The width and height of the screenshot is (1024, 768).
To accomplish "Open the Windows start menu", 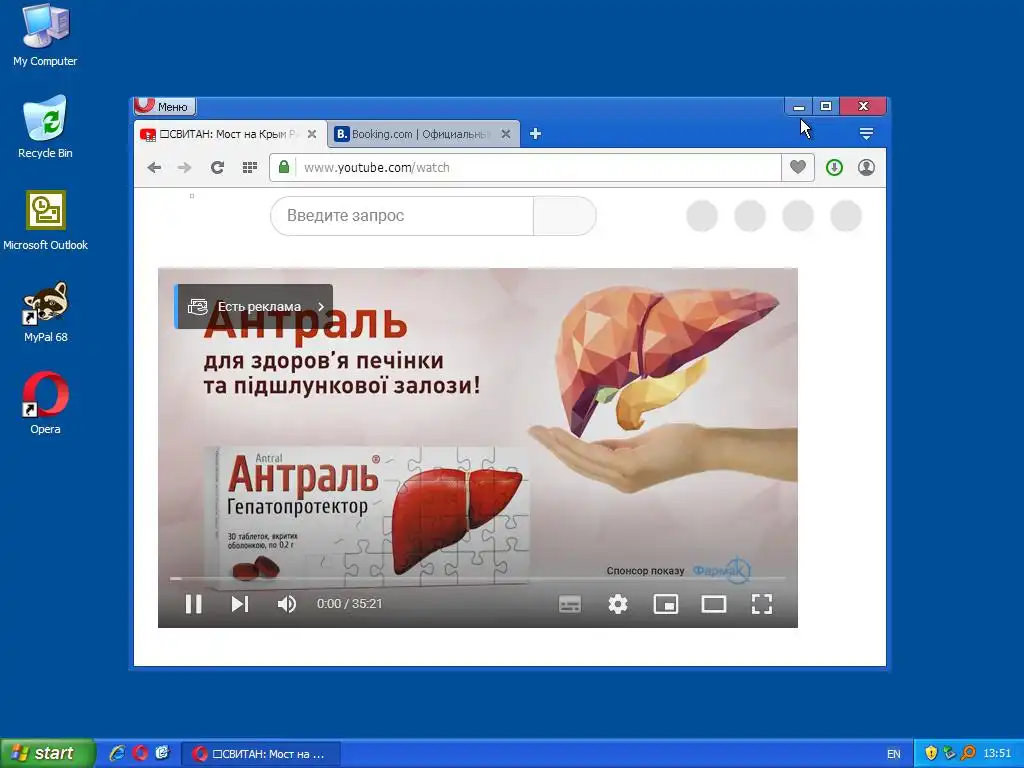I will [47, 753].
